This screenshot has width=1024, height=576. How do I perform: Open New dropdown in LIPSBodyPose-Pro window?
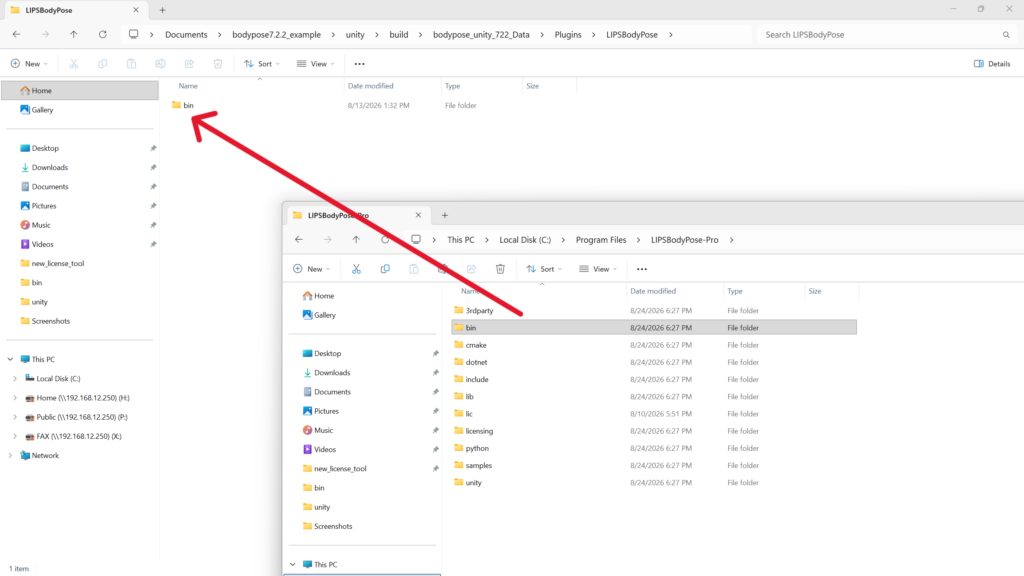(312, 269)
